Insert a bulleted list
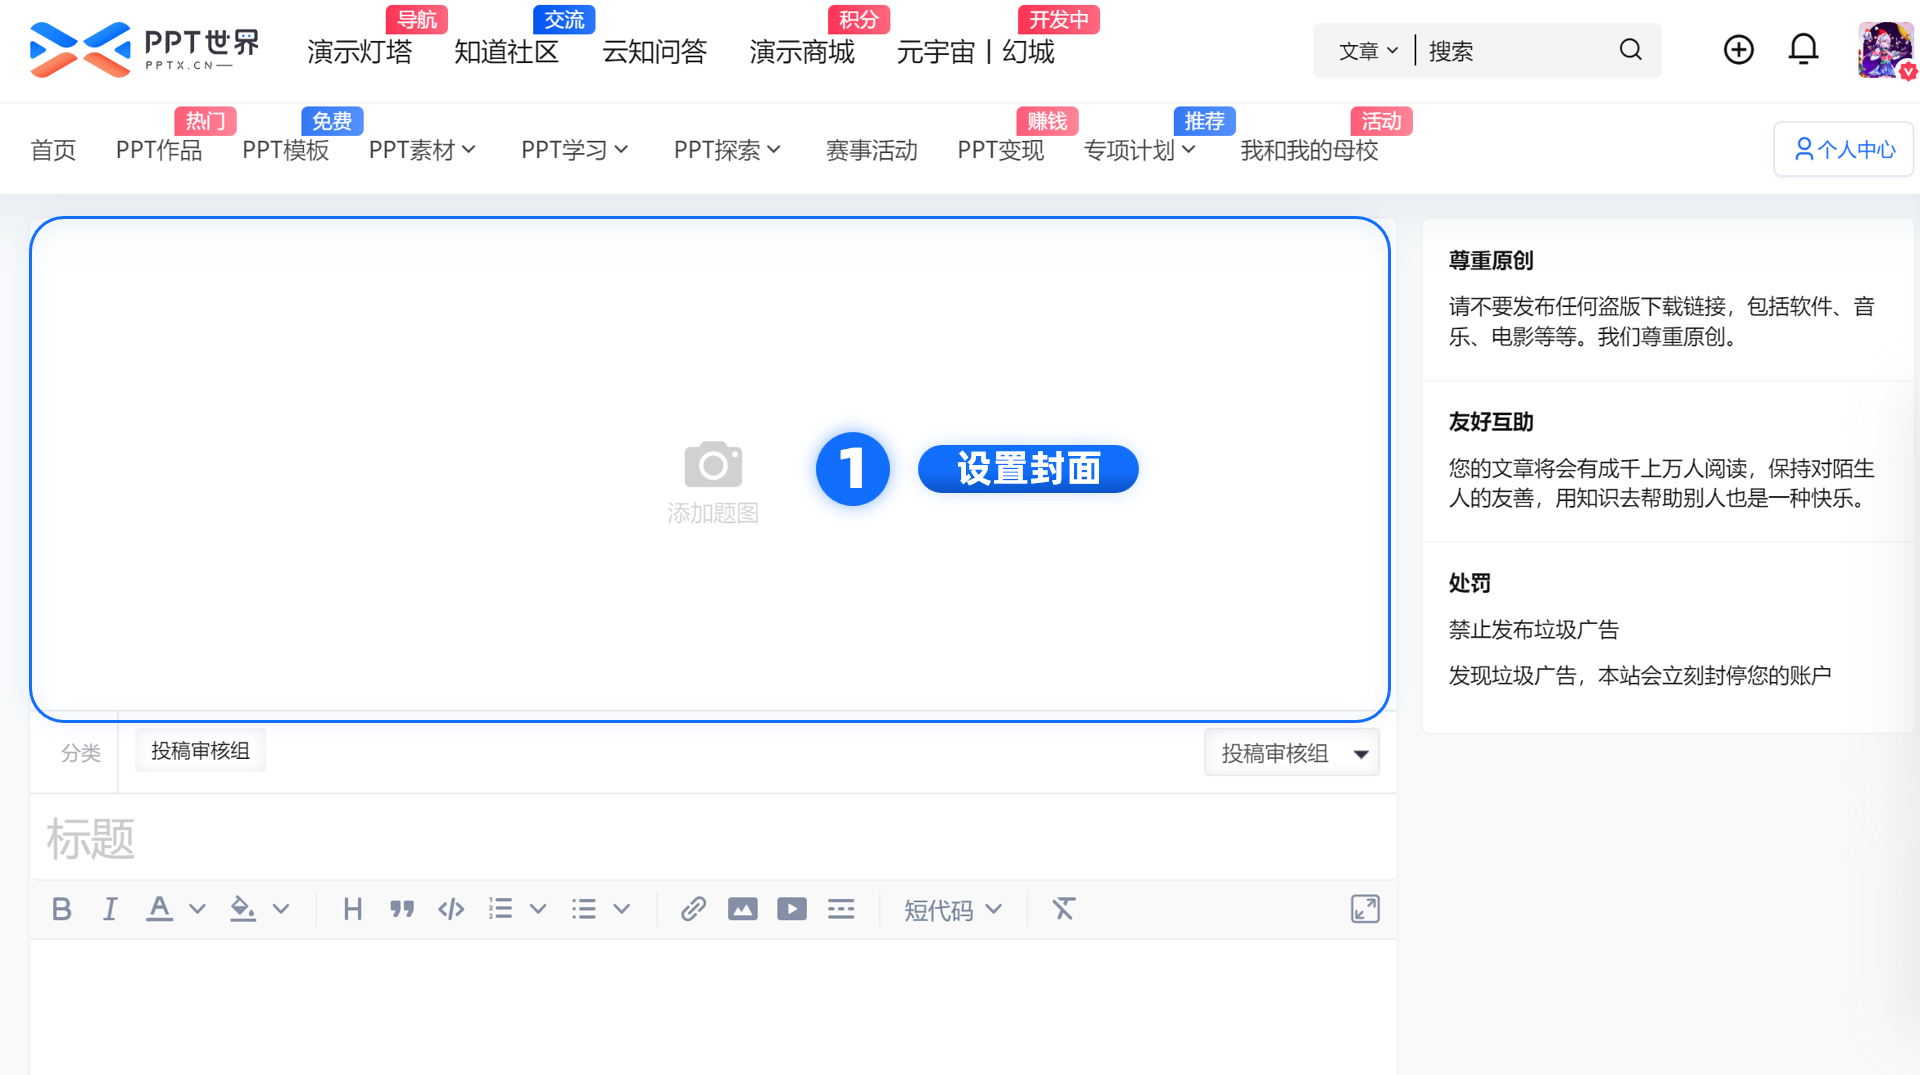Screen dimensions: 1920x1075 pyautogui.click(x=584, y=909)
